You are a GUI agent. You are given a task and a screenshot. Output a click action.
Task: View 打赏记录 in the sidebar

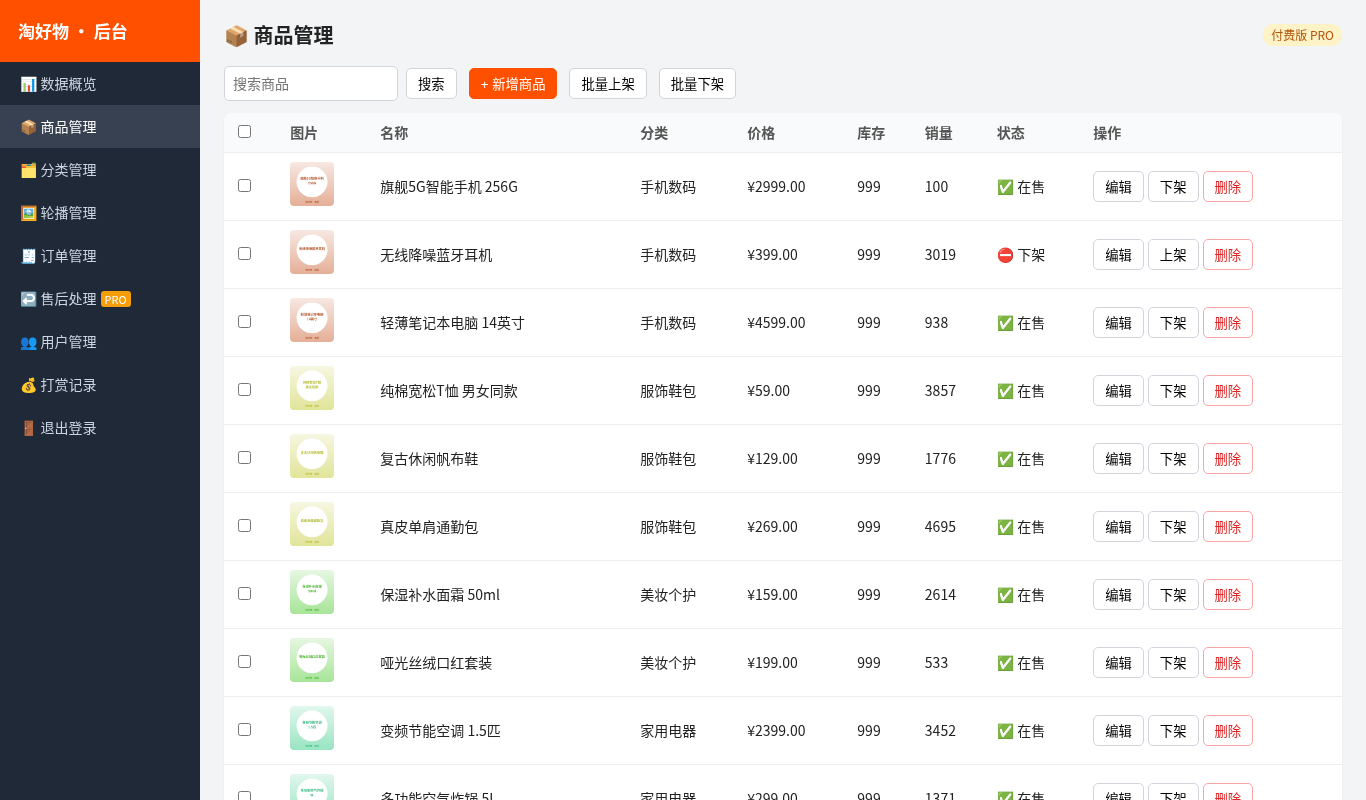tap(100, 385)
